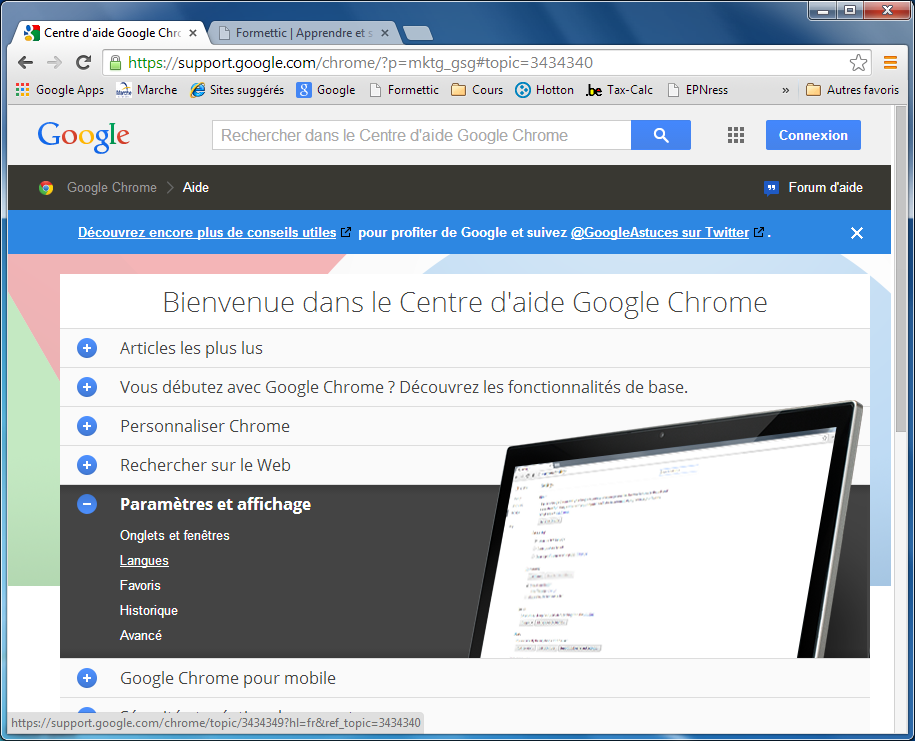Open the Sites suggérés bookmark
Viewport: 915px width, 741px height.
click(x=238, y=90)
